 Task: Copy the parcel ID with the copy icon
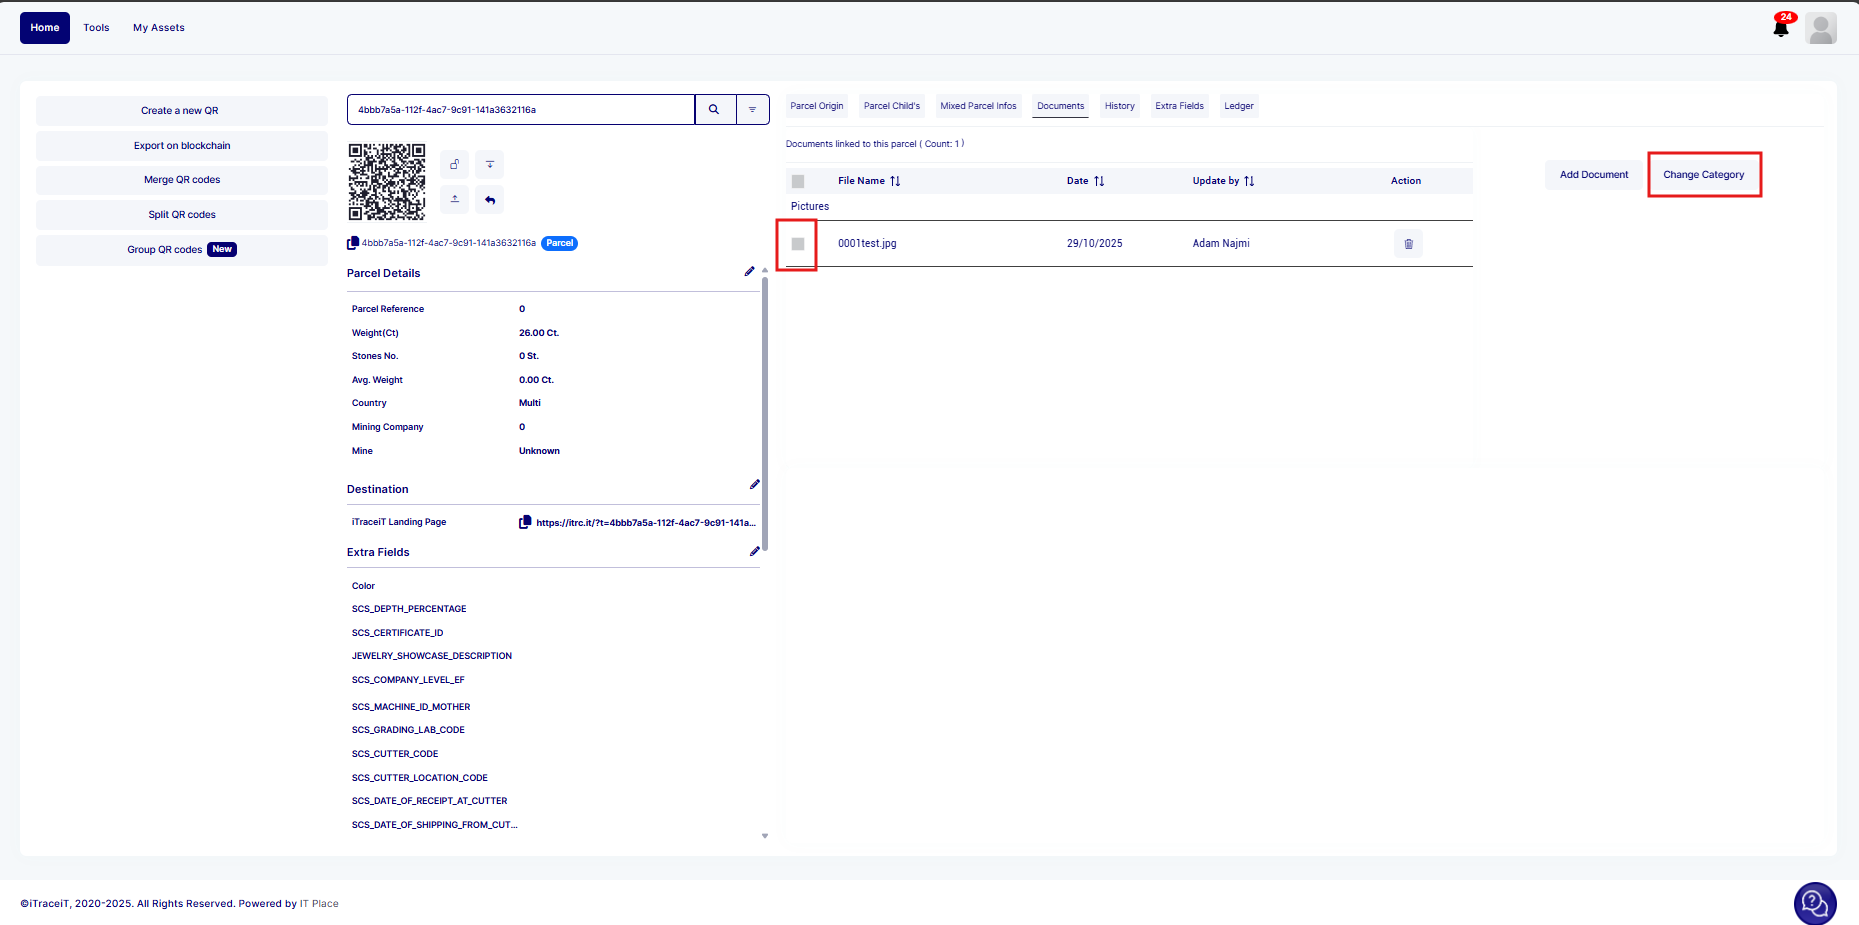[x=353, y=243]
